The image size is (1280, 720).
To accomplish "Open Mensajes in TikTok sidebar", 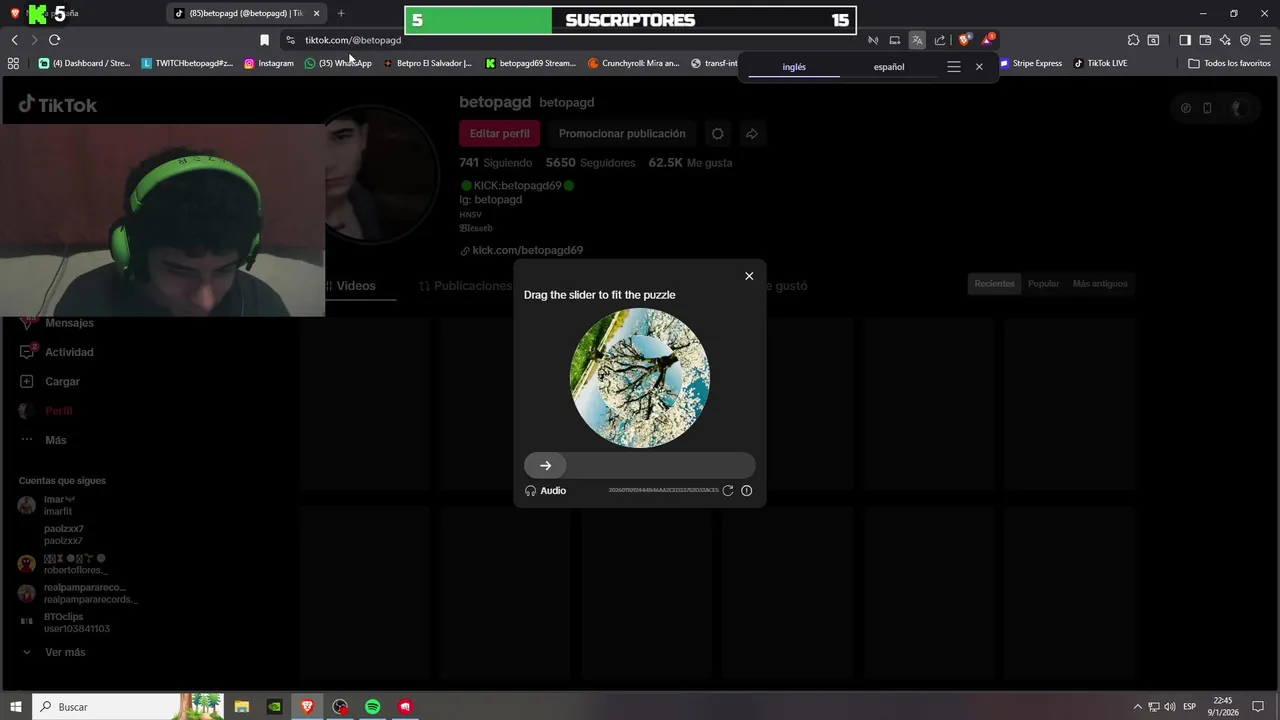I will point(58,323).
